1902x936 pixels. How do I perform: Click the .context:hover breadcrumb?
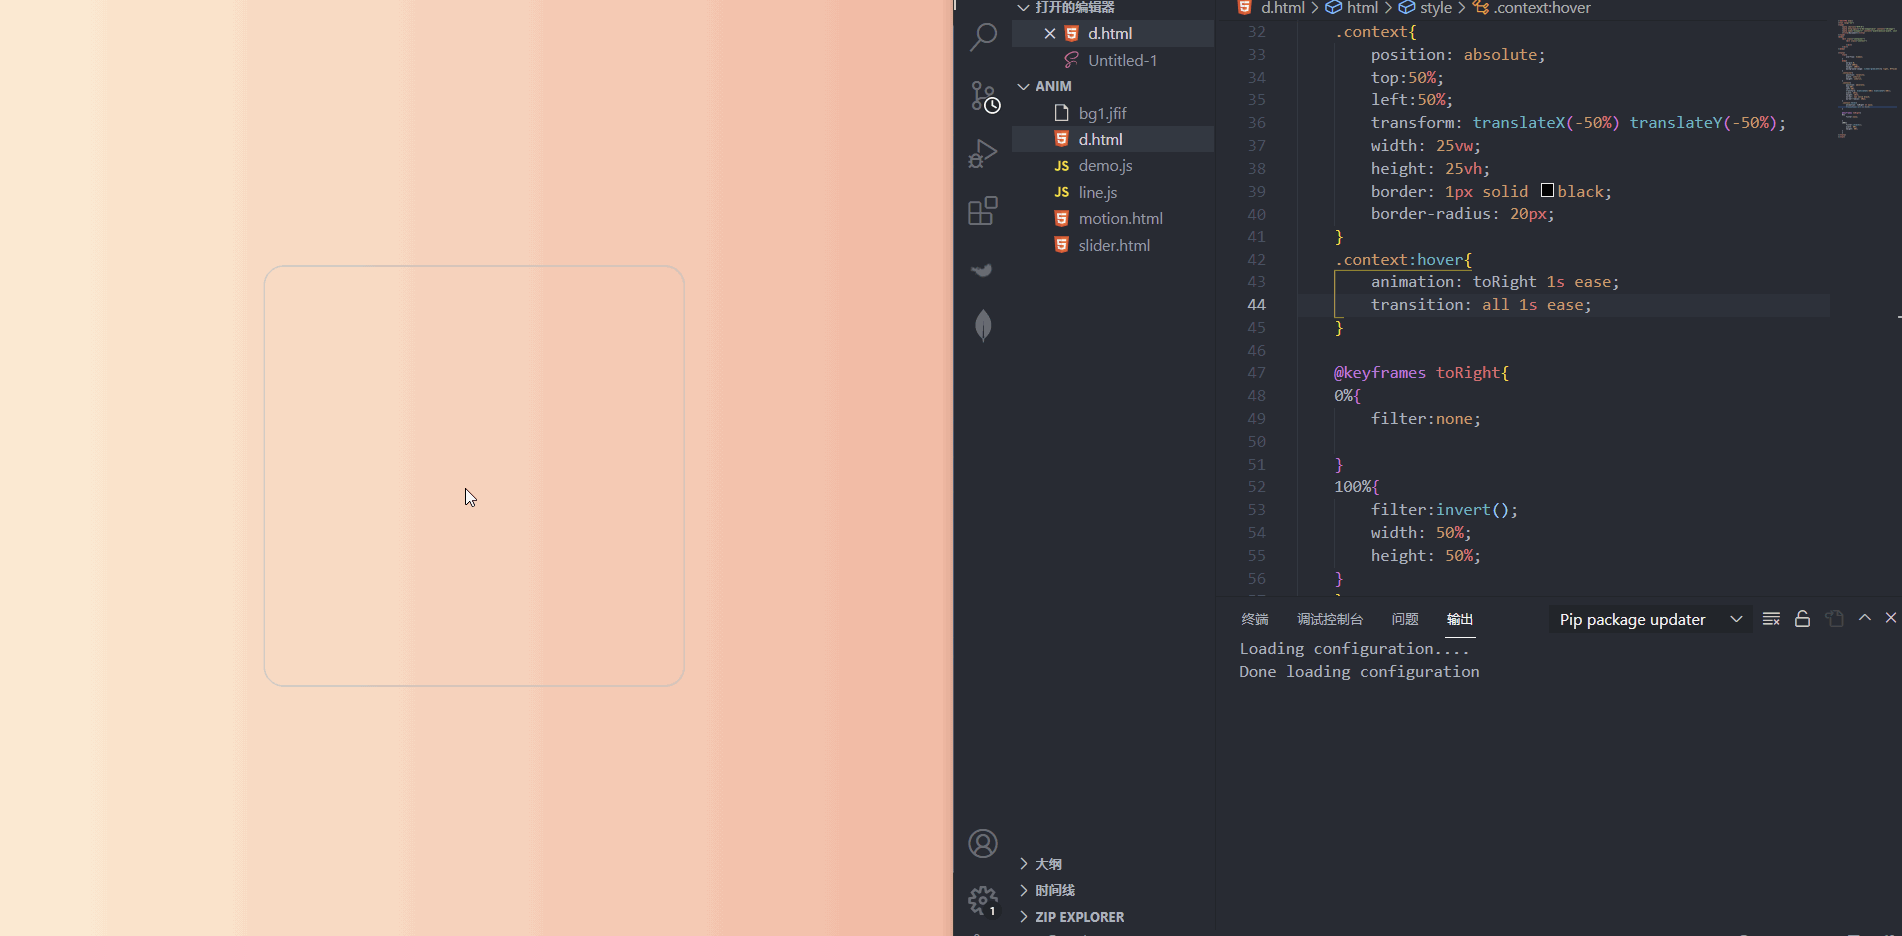point(1542,8)
